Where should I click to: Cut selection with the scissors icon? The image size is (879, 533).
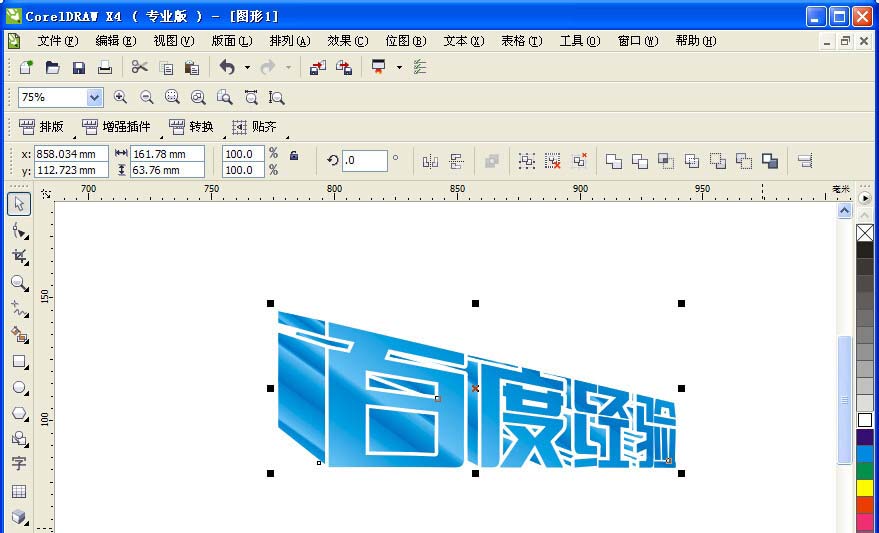coord(140,68)
